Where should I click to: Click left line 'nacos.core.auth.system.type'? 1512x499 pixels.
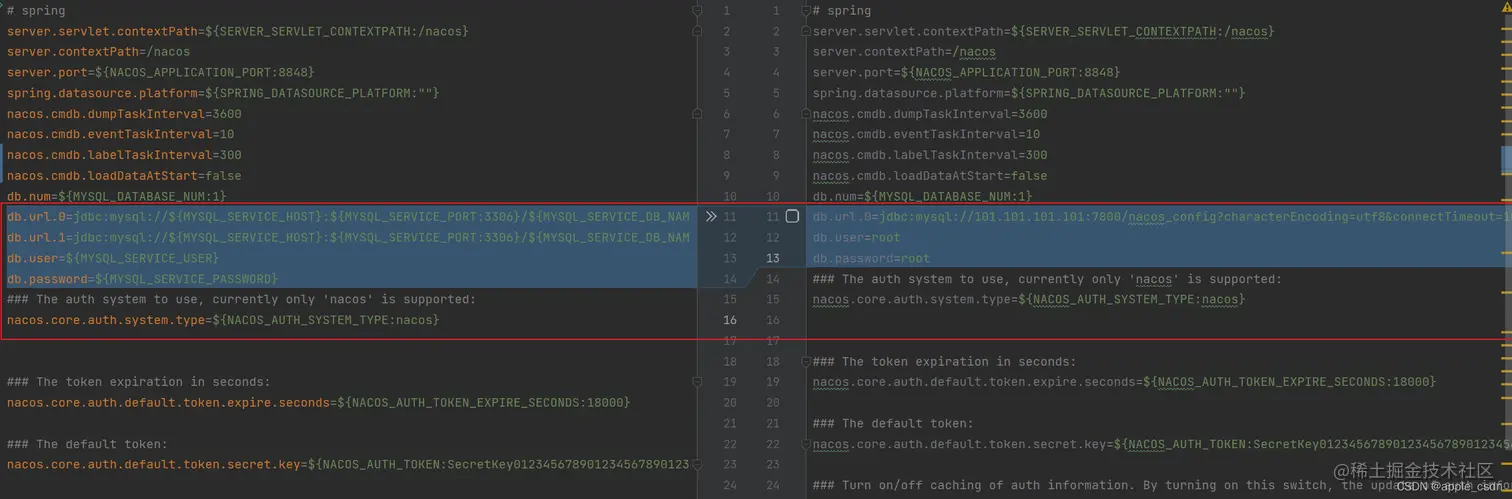pos(223,320)
